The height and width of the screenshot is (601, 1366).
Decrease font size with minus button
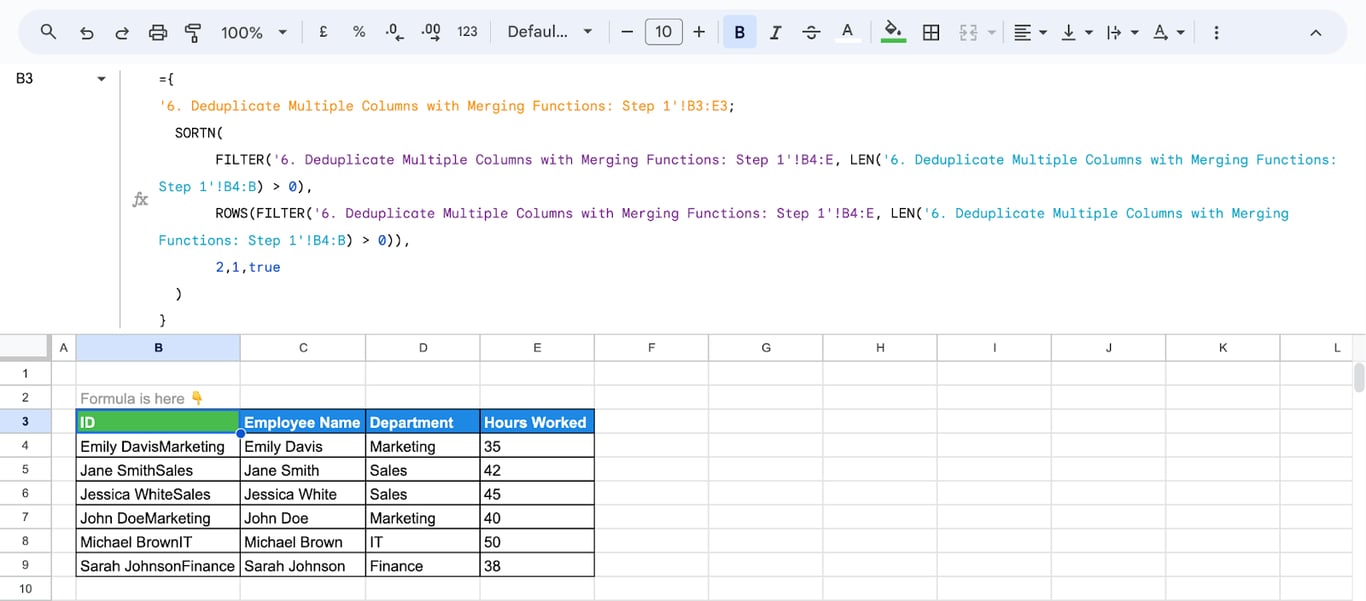click(x=627, y=32)
